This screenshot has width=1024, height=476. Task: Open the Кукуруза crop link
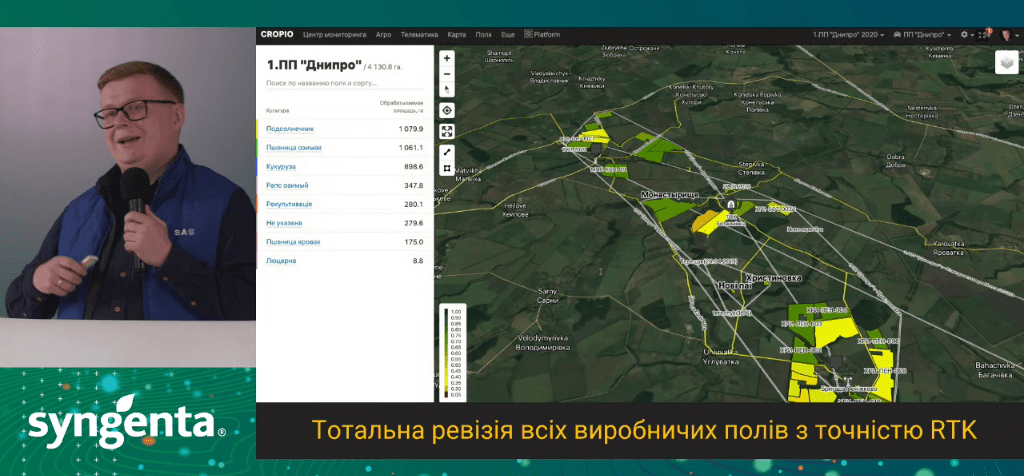click(x=281, y=167)
